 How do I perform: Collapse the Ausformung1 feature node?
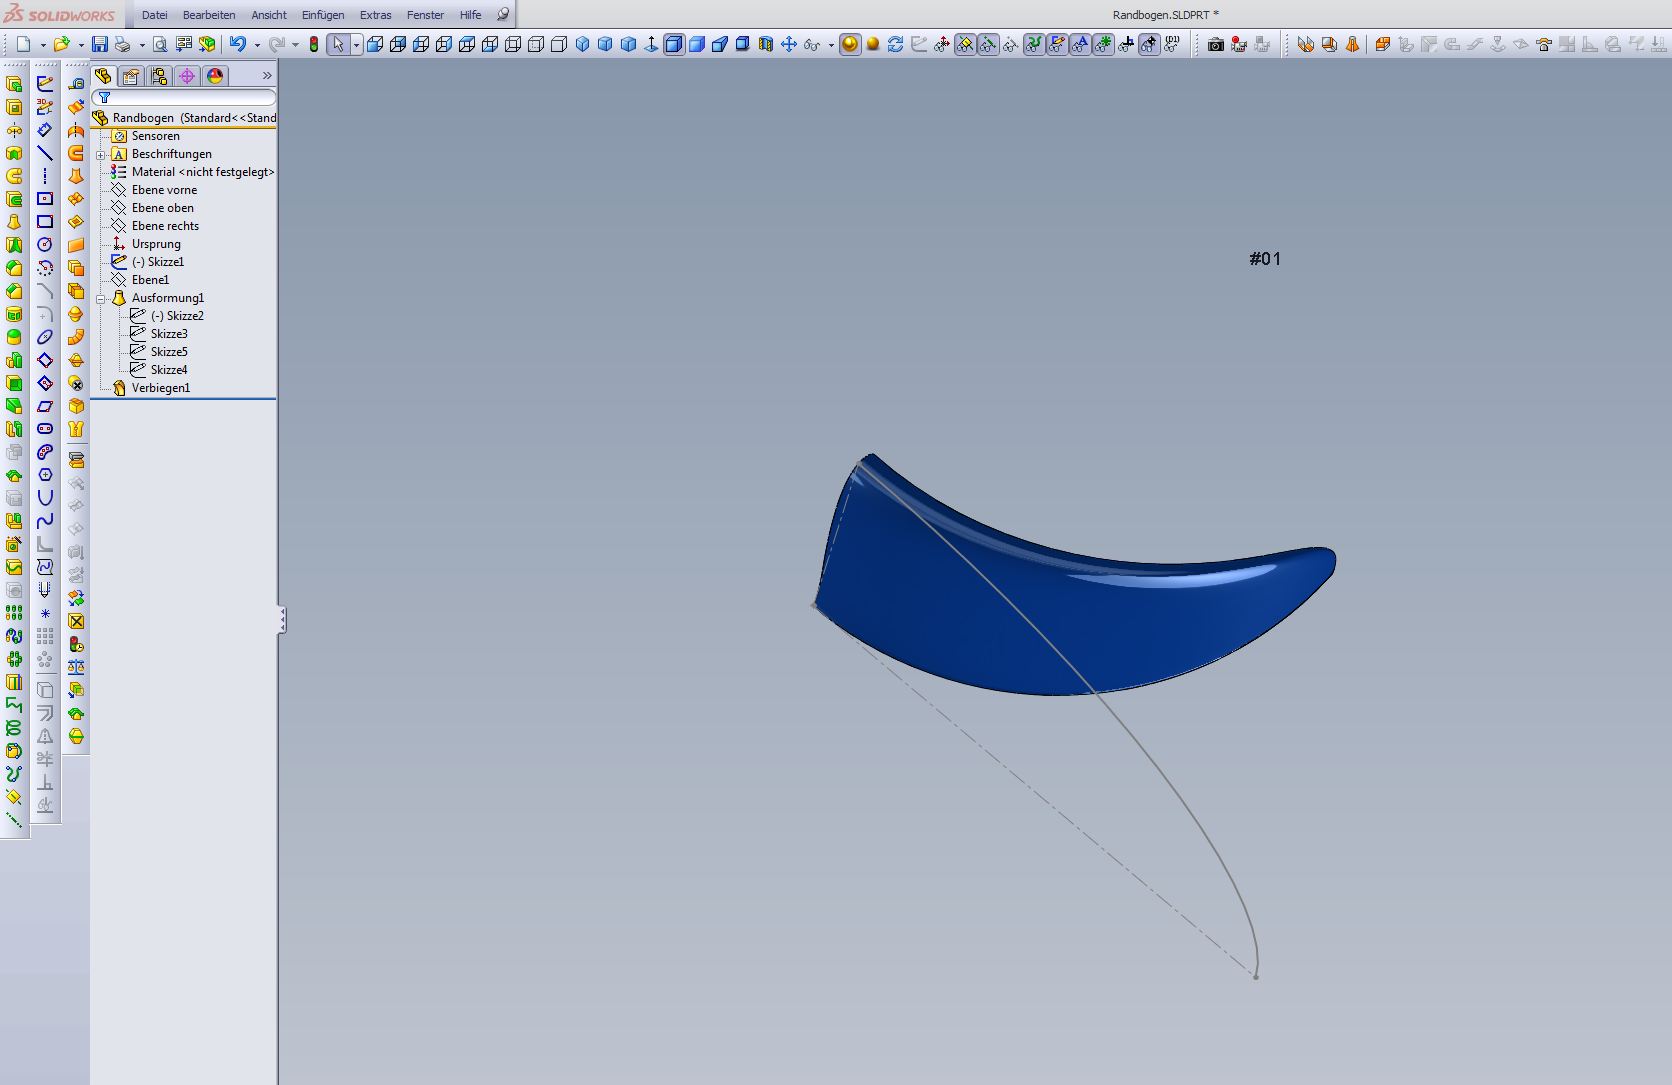pyautogui.click(x=101, y=299)
